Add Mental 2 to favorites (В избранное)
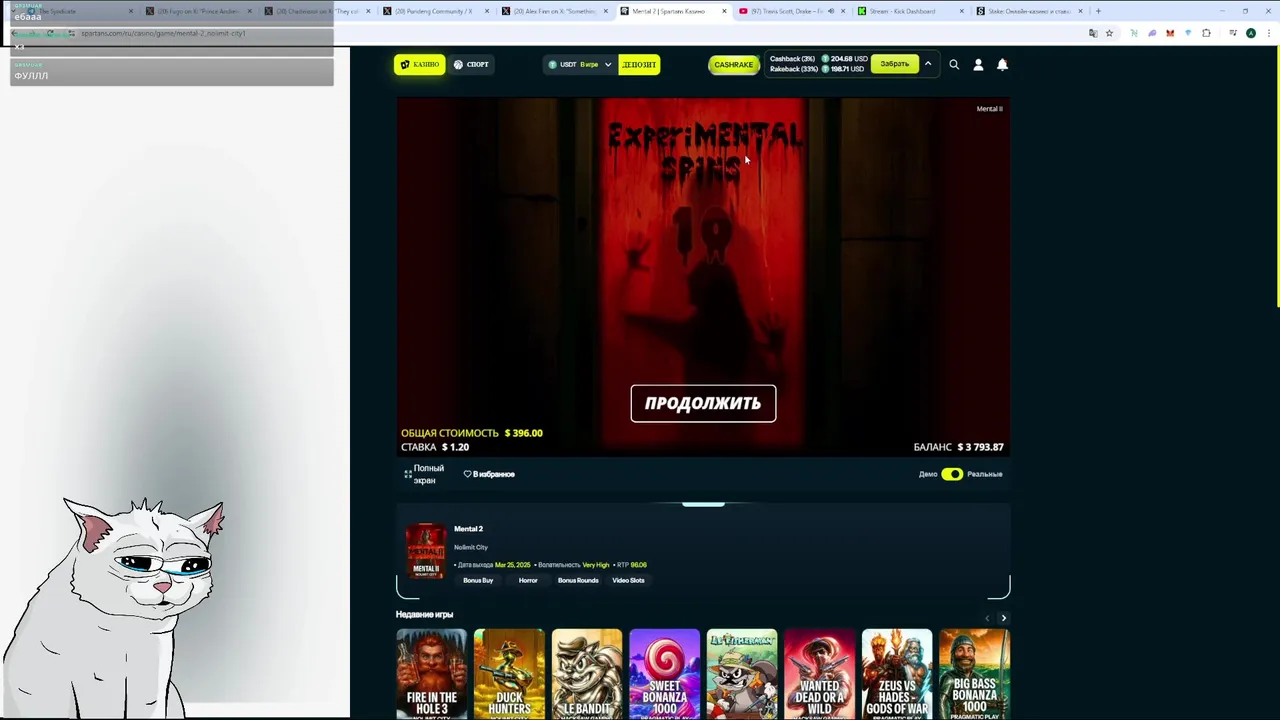1280x720 pixels. point(489,474)
